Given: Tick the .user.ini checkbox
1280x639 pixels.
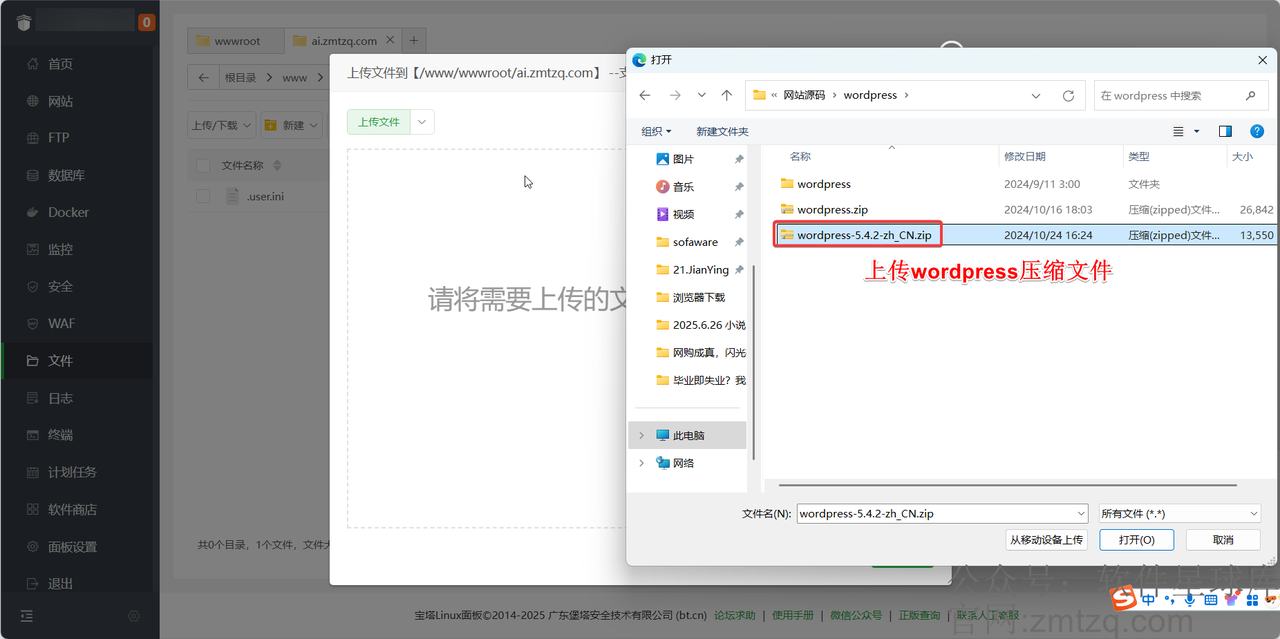Looking at the screenshot, I should click(203, 196).
